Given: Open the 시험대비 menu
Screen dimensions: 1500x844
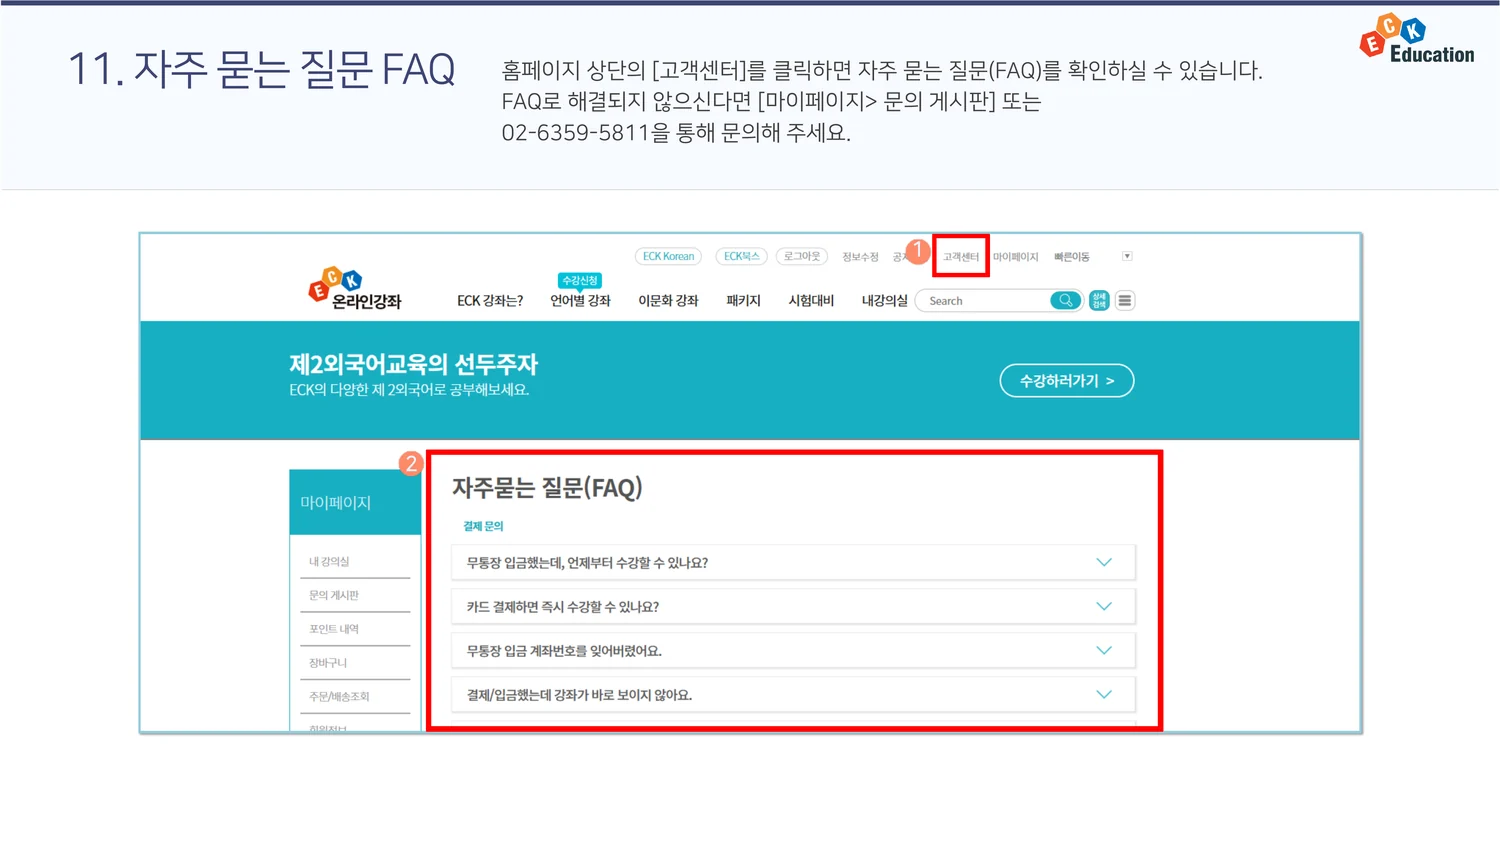Looking at the screenshot, I should 811,300.
